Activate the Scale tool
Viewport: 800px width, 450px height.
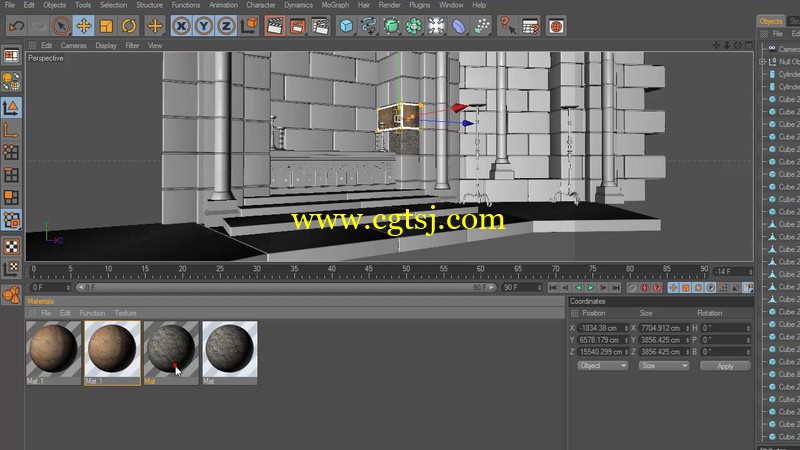pyautogui.click(x=106, y=26)
